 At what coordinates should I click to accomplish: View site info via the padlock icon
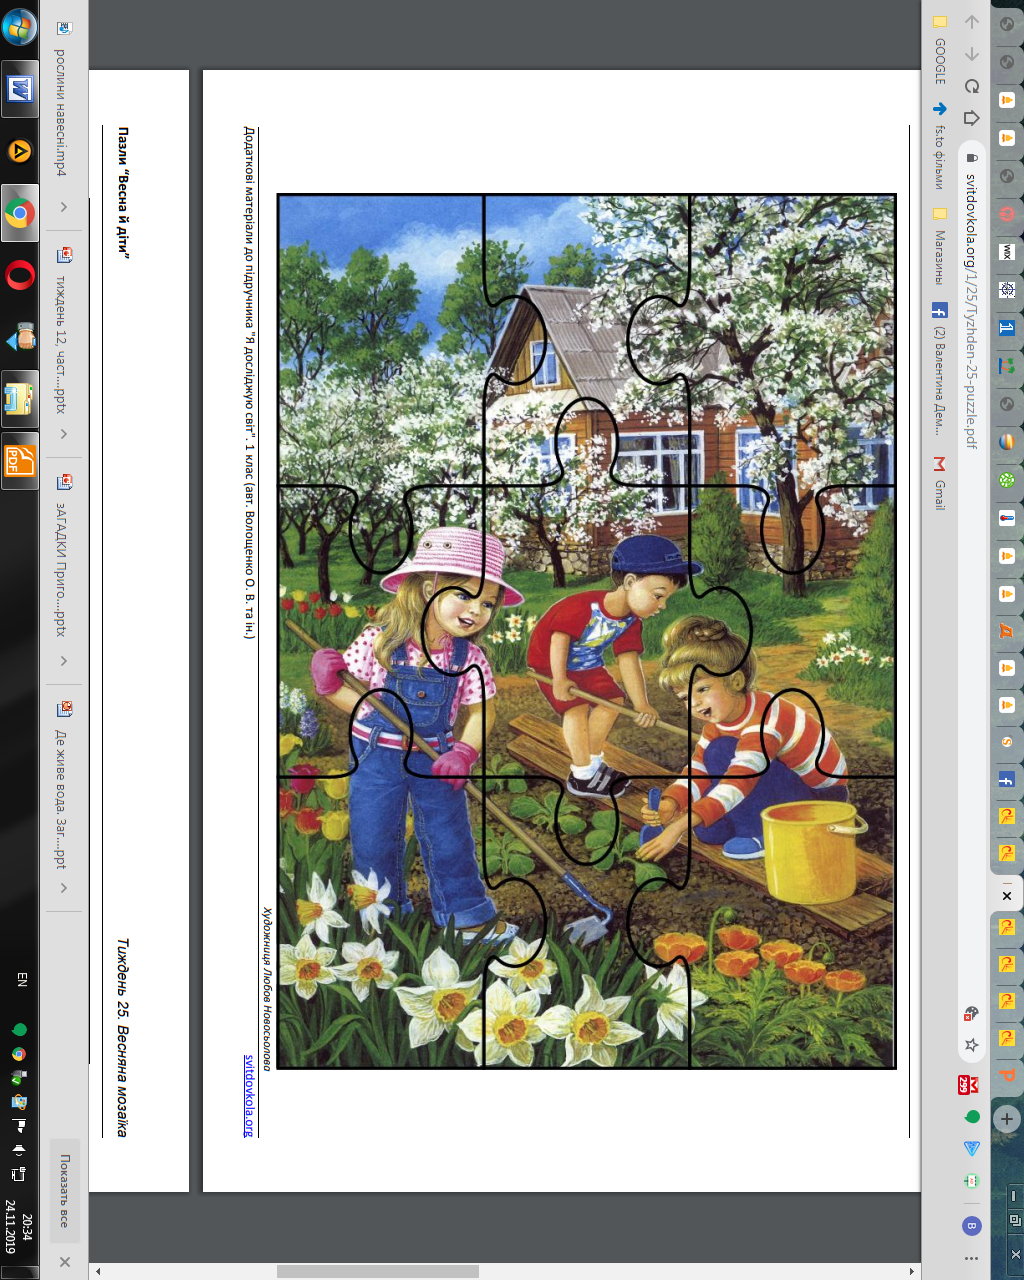coord(971,158)
